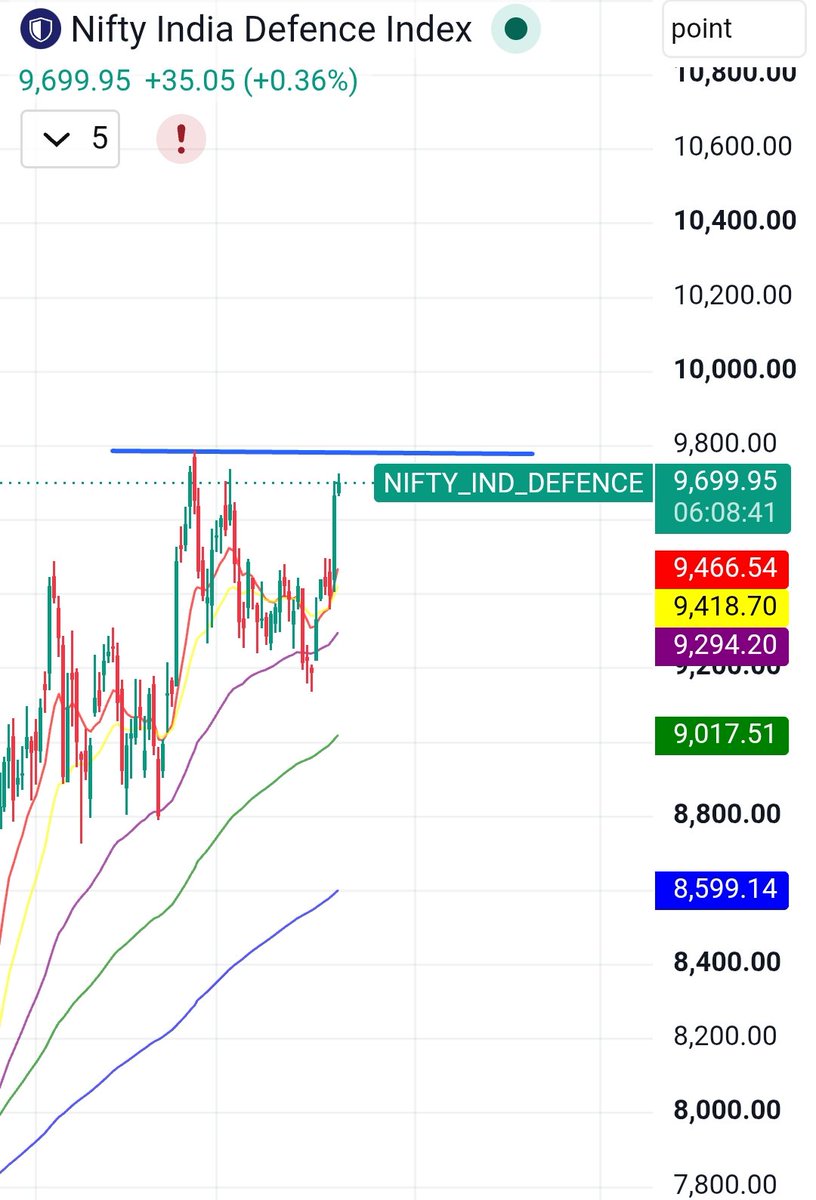
Task: Click the 9,699.95 current price tag
Action: 725,482
